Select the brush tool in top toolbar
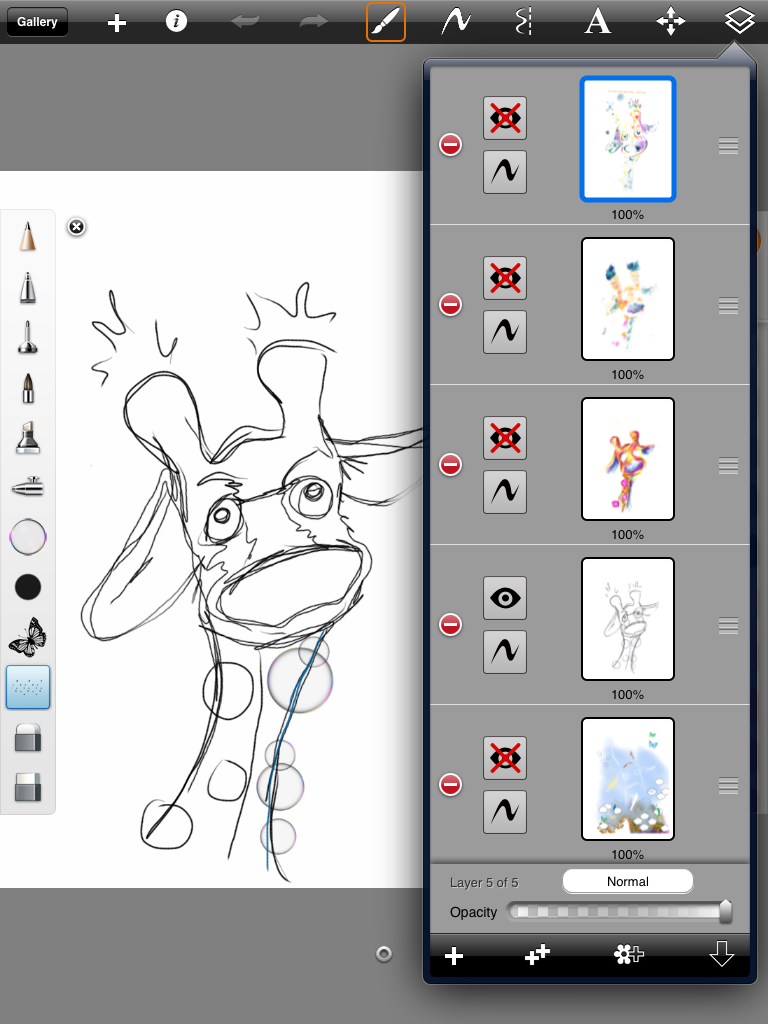The width and height of the screenshot is (768, 1024). [386, 22]
